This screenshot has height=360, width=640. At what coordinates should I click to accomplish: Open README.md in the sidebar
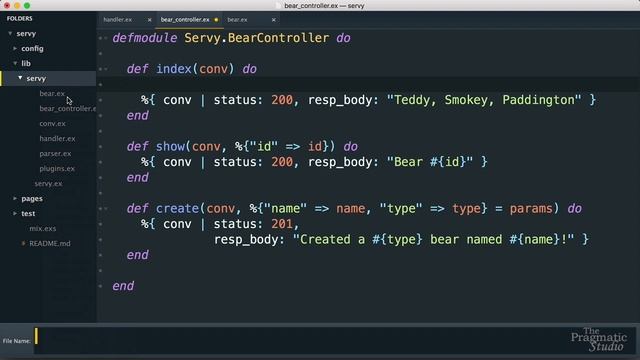coord(49,244)
